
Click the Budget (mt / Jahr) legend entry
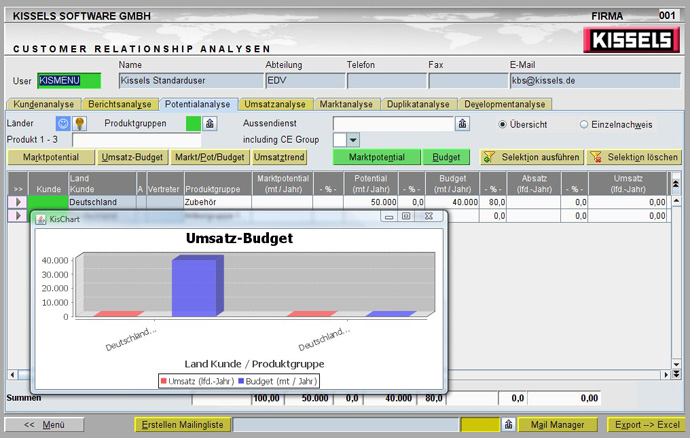coord(277,381)
